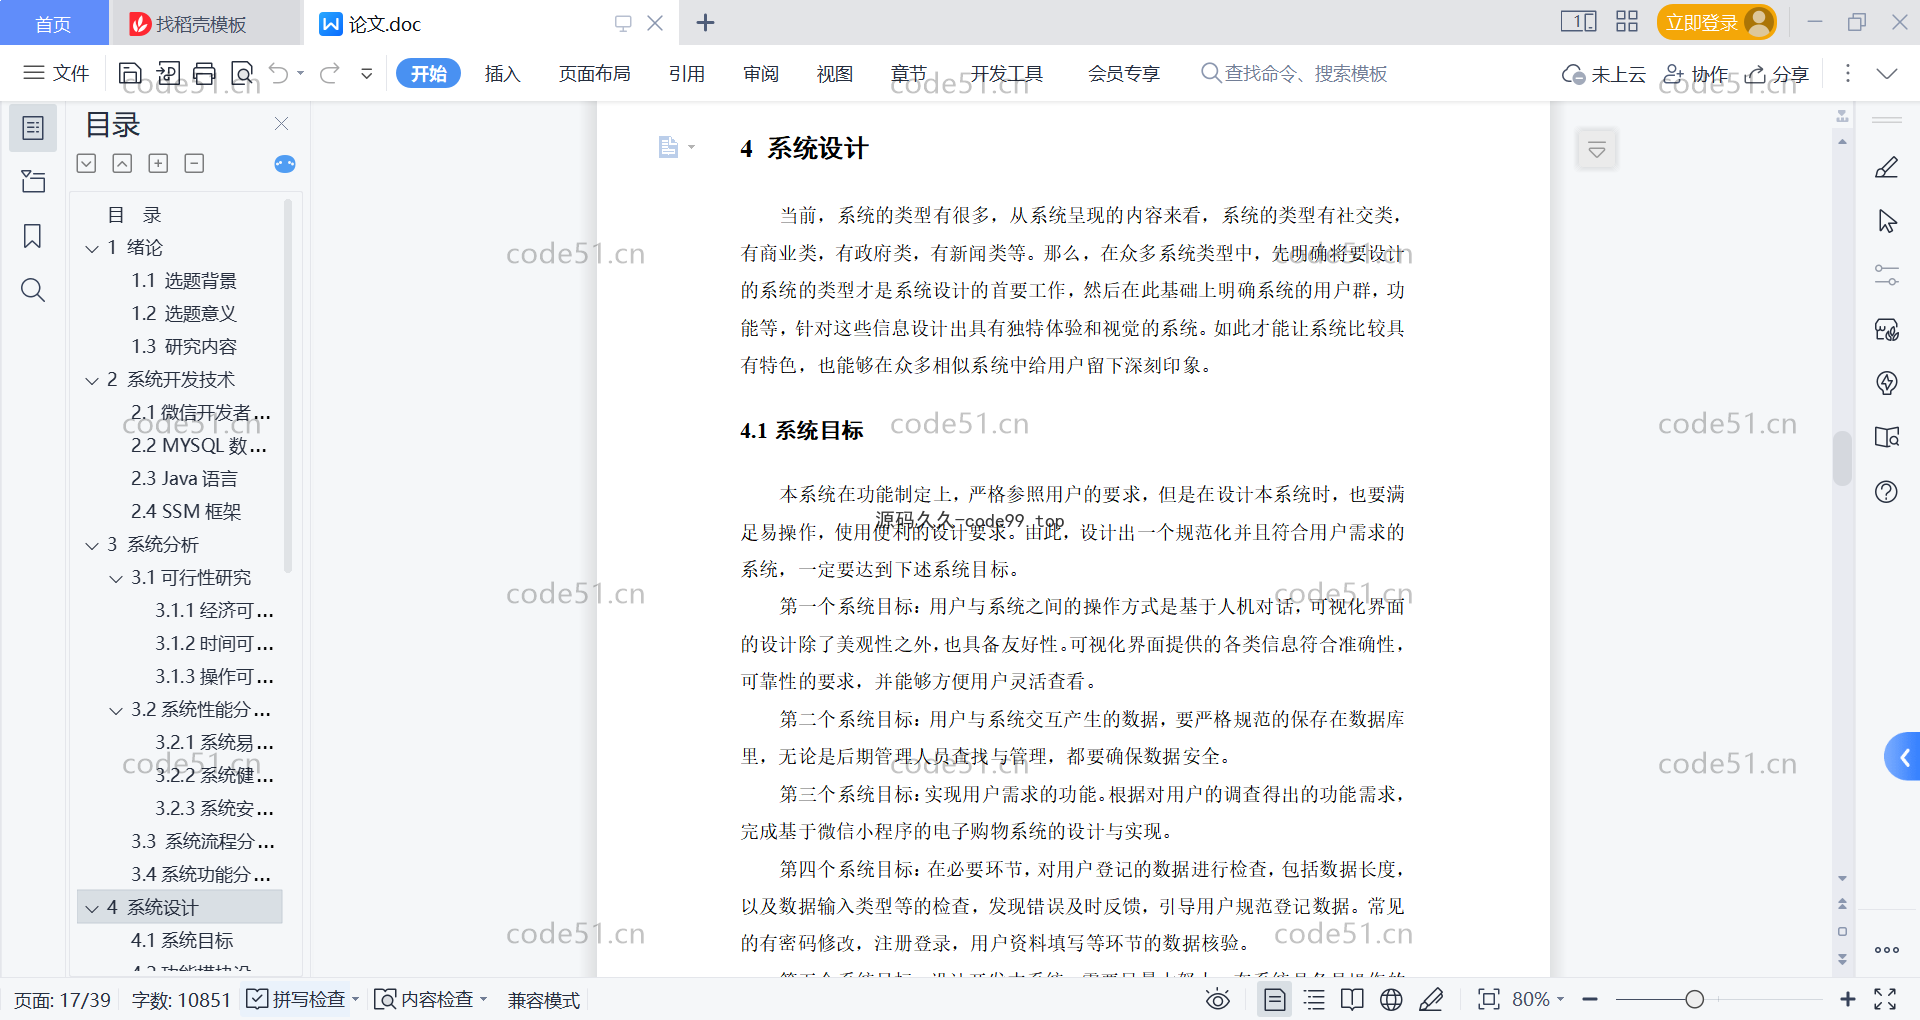
Task: Click the expand-all plus icon in 目录 panel
Action: tap(158, 163)
